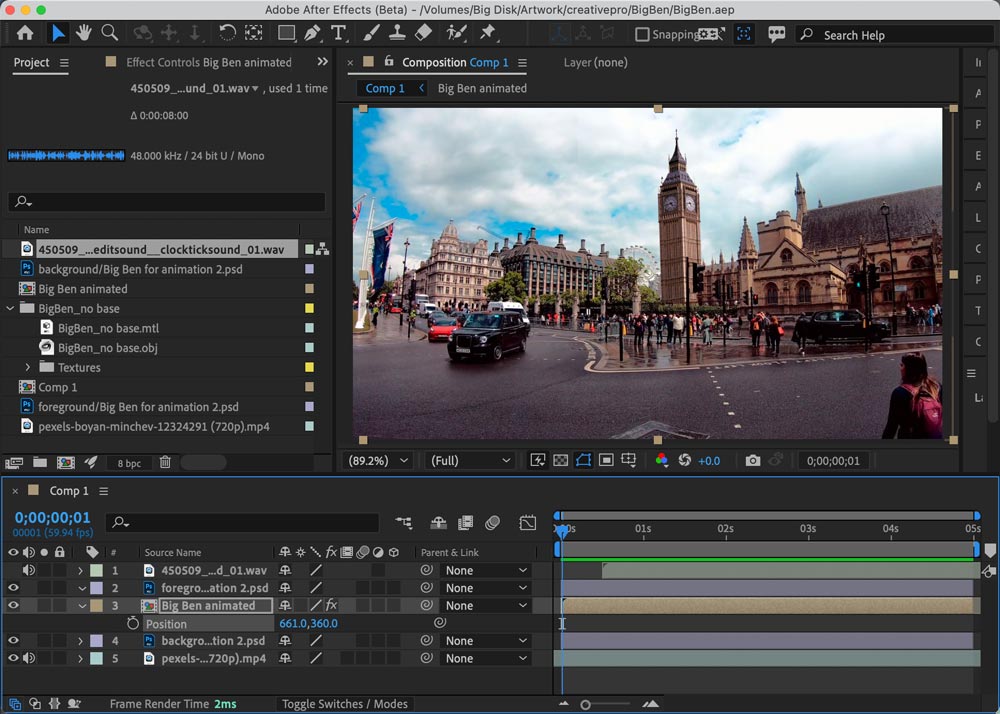This screenshot has width=1000, height=714.
Task: Click the Take Snapshot camera icon
Action: 753,460
